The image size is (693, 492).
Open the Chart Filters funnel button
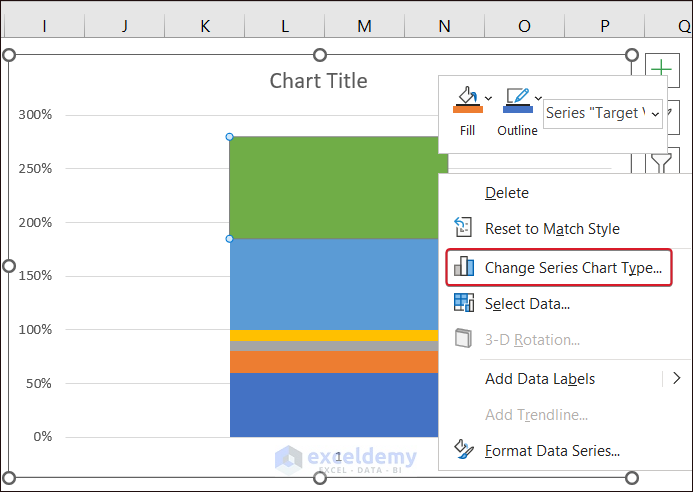pos(660,160)
